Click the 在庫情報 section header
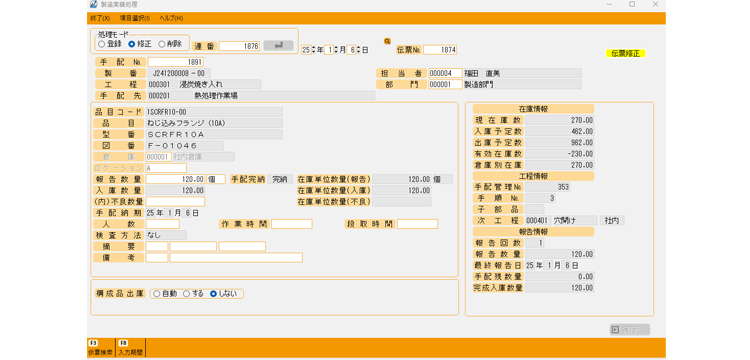This screenshot has width=750, height=360. pos(533,109)
